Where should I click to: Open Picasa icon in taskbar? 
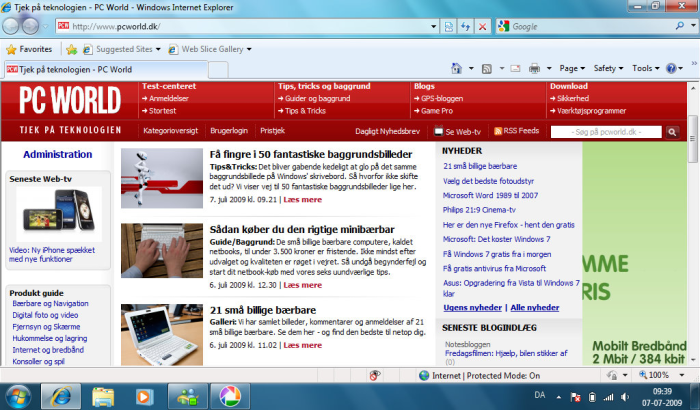click(x=230, y=396)
